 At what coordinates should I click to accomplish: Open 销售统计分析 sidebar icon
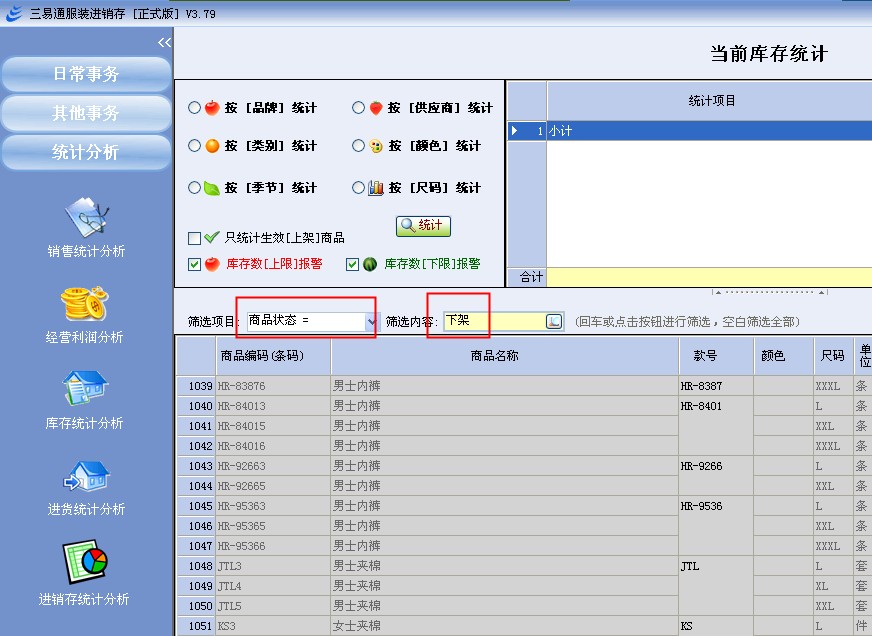86,217
